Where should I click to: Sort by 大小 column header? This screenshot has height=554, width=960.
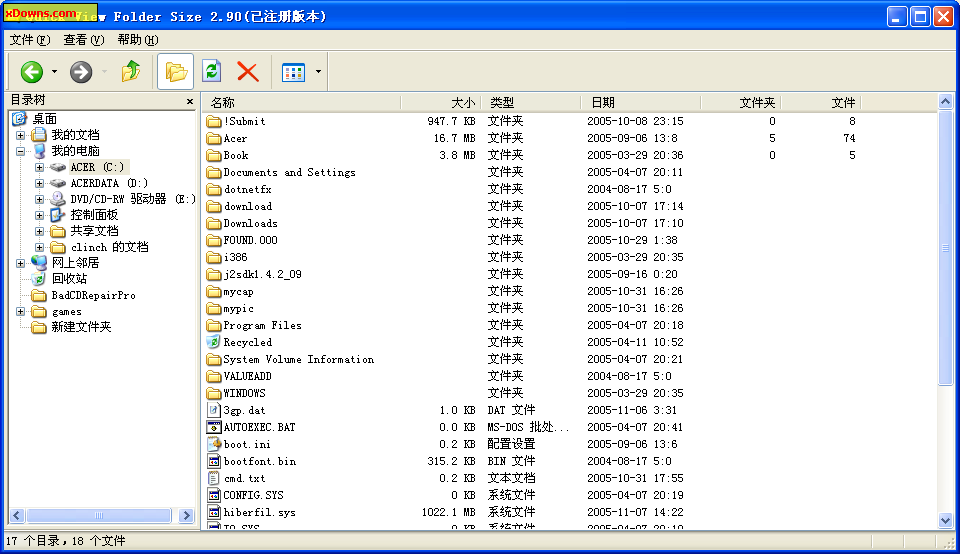tap(441, 103)
